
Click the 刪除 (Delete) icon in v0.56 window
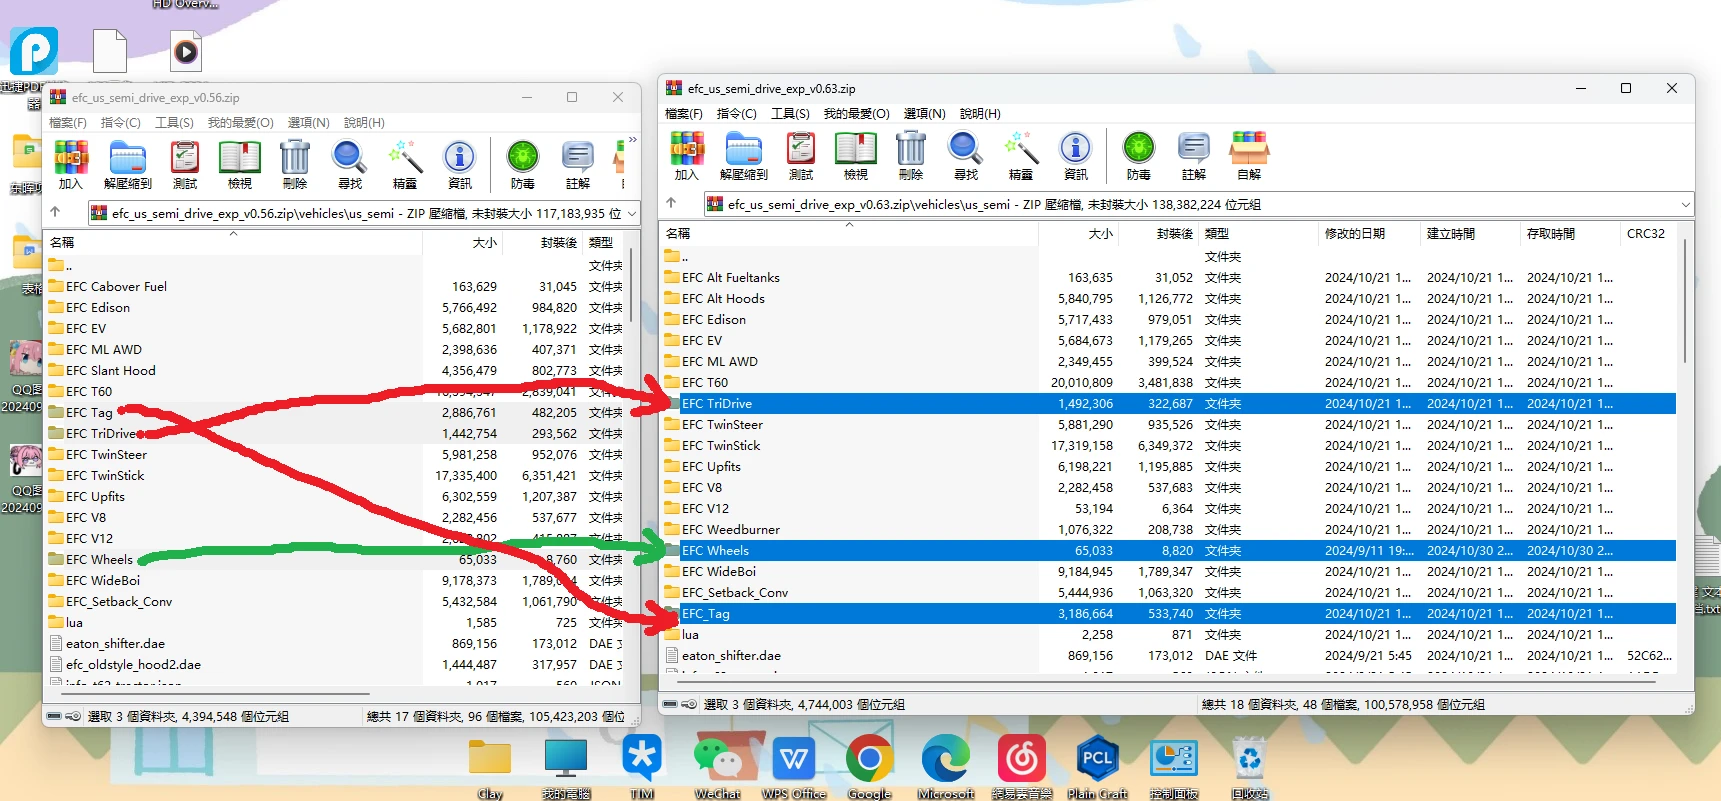coord(295,165)
